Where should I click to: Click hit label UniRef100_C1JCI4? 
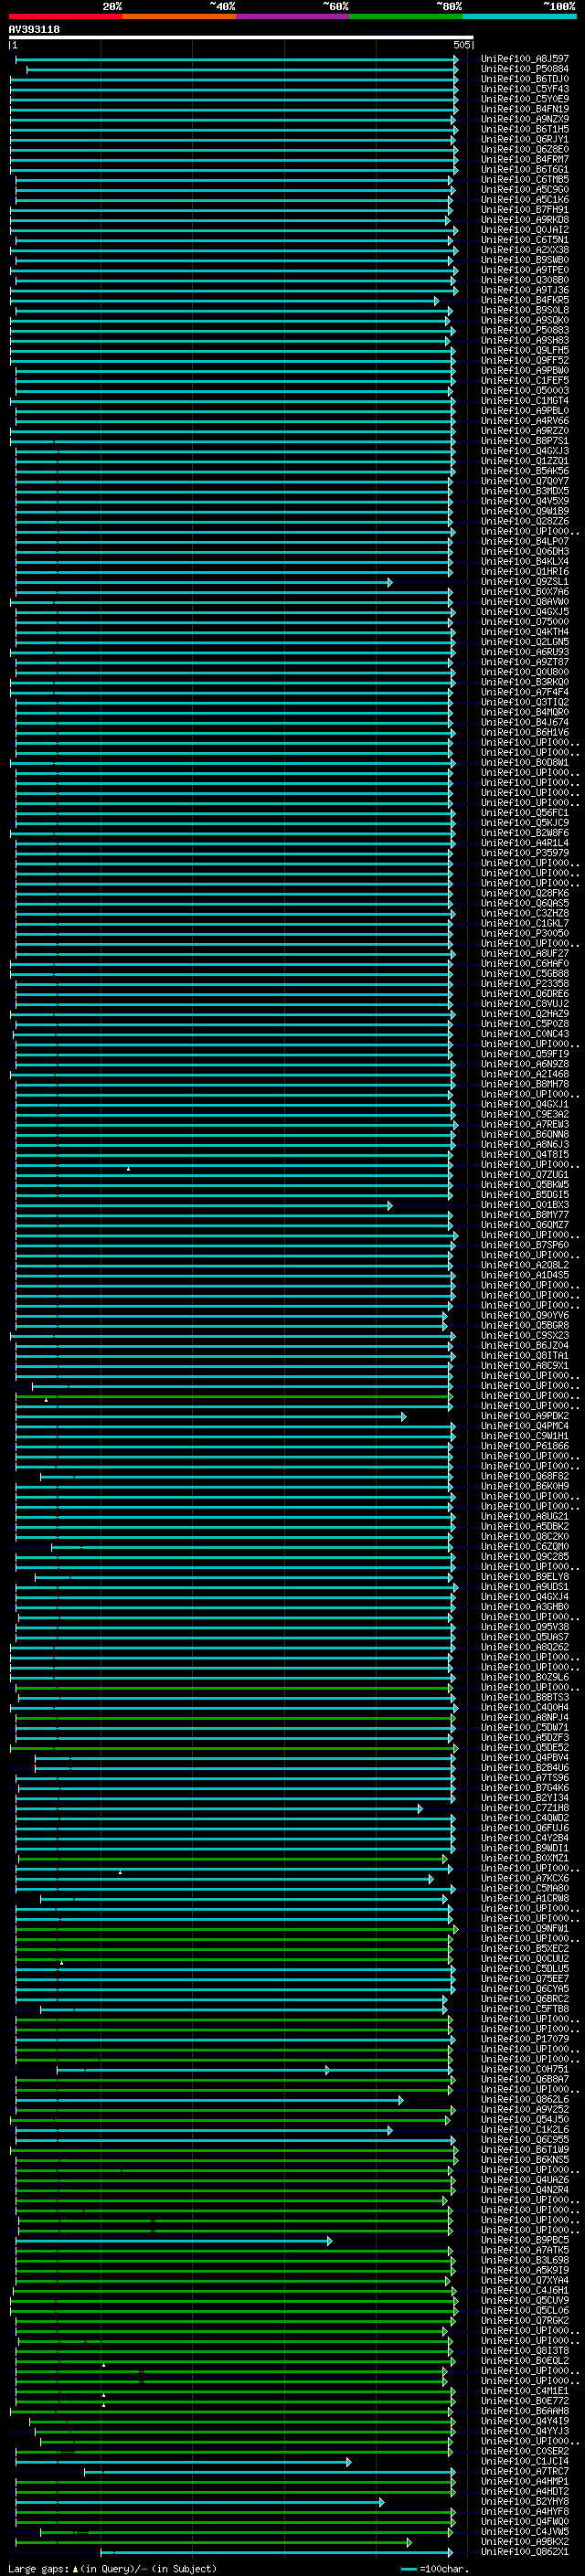pos(524,2461)
